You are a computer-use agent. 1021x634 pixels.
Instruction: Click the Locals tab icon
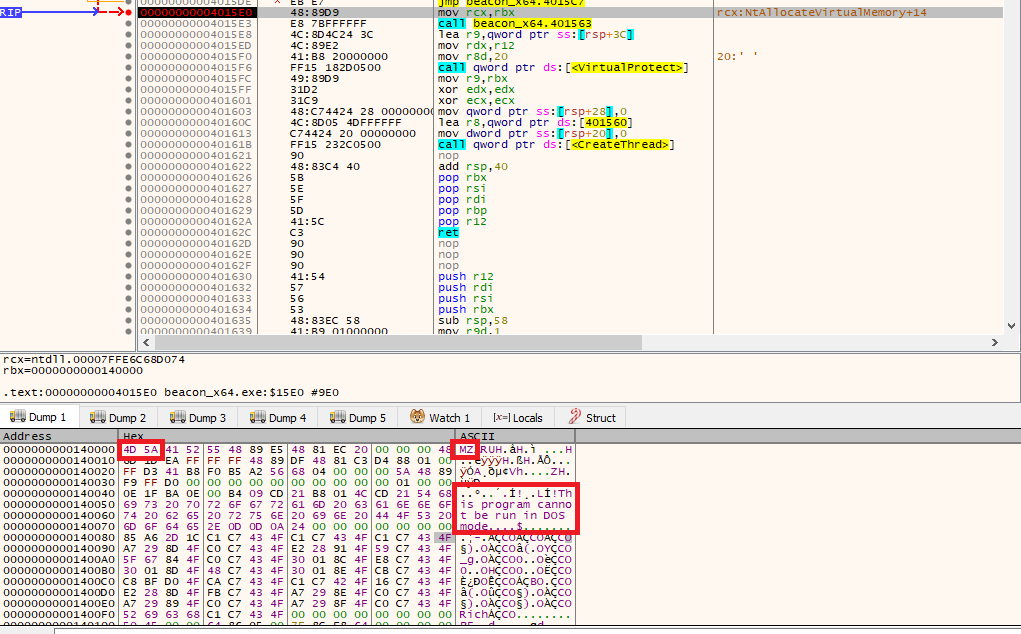(500, 417)
